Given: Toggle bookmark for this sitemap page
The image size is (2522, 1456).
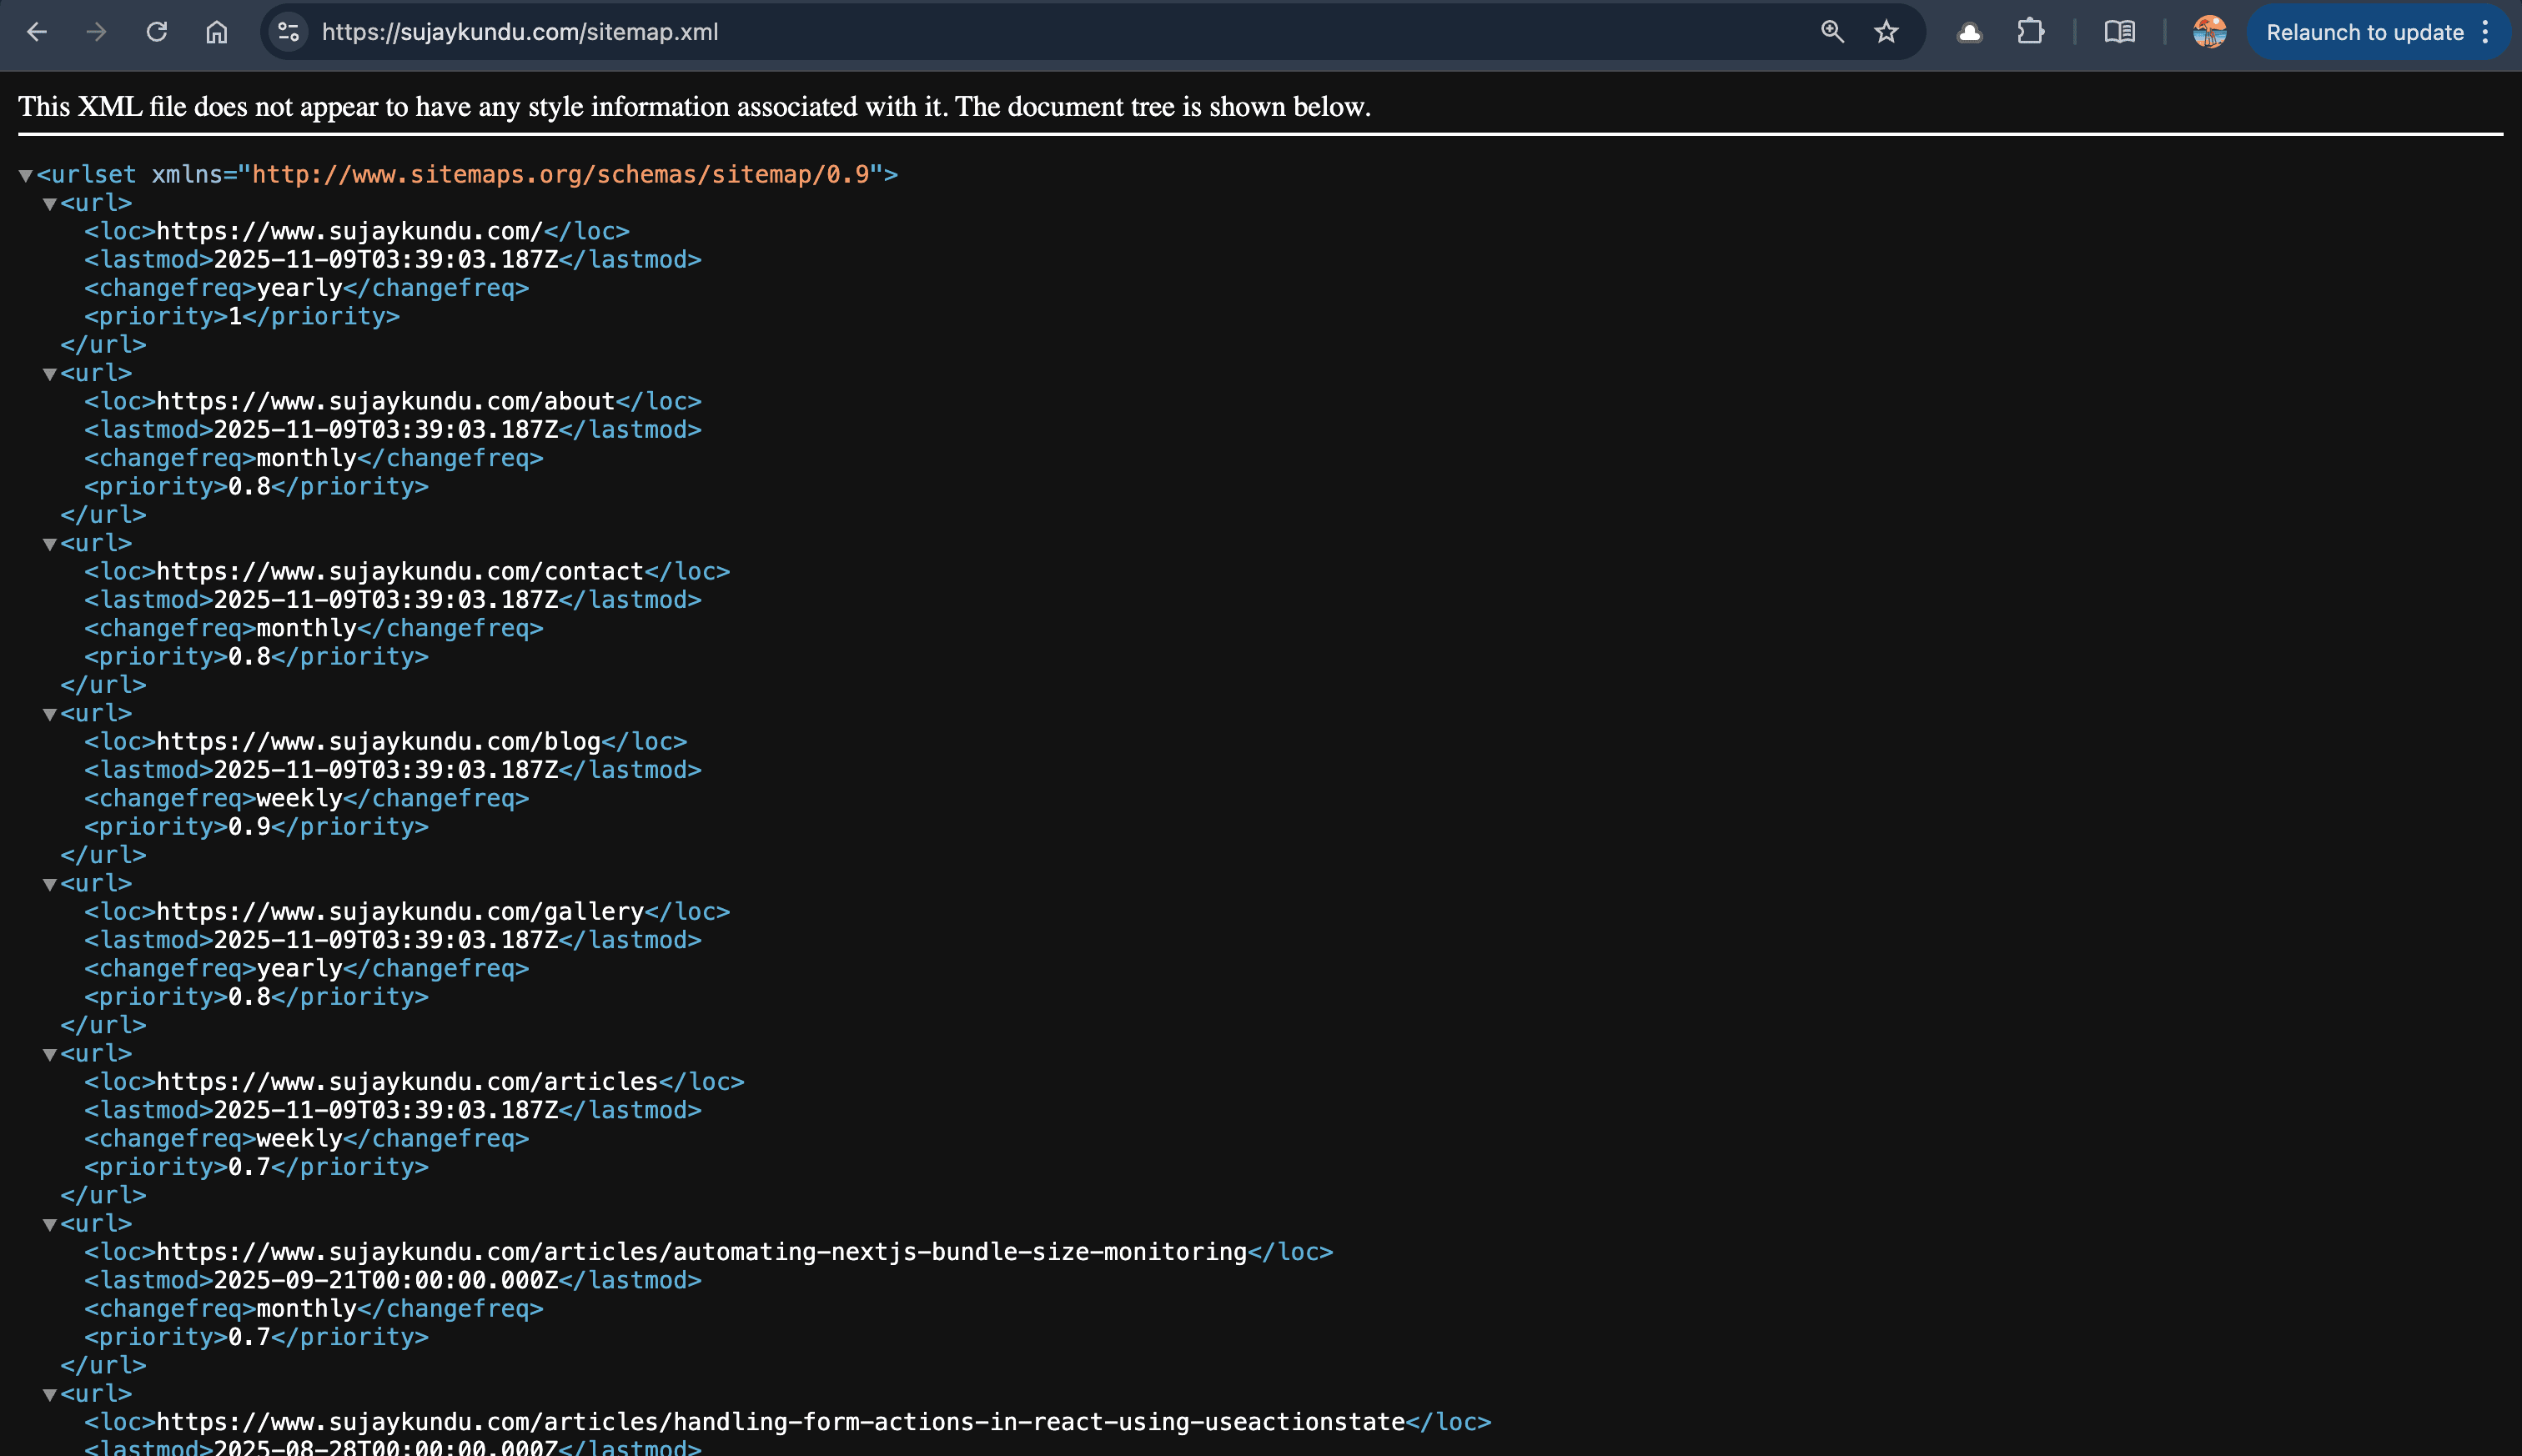Looking at the screenshot, I should (x=1886, y=32).
